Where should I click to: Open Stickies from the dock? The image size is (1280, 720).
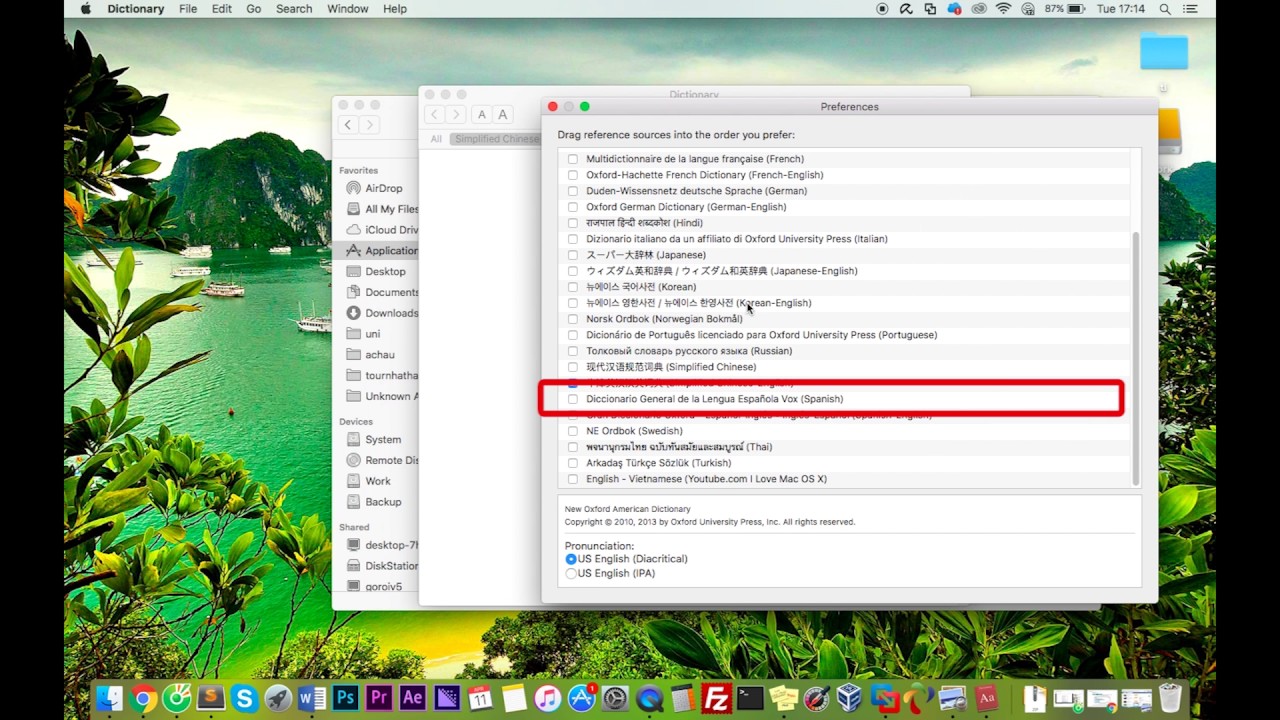[784, 698]
